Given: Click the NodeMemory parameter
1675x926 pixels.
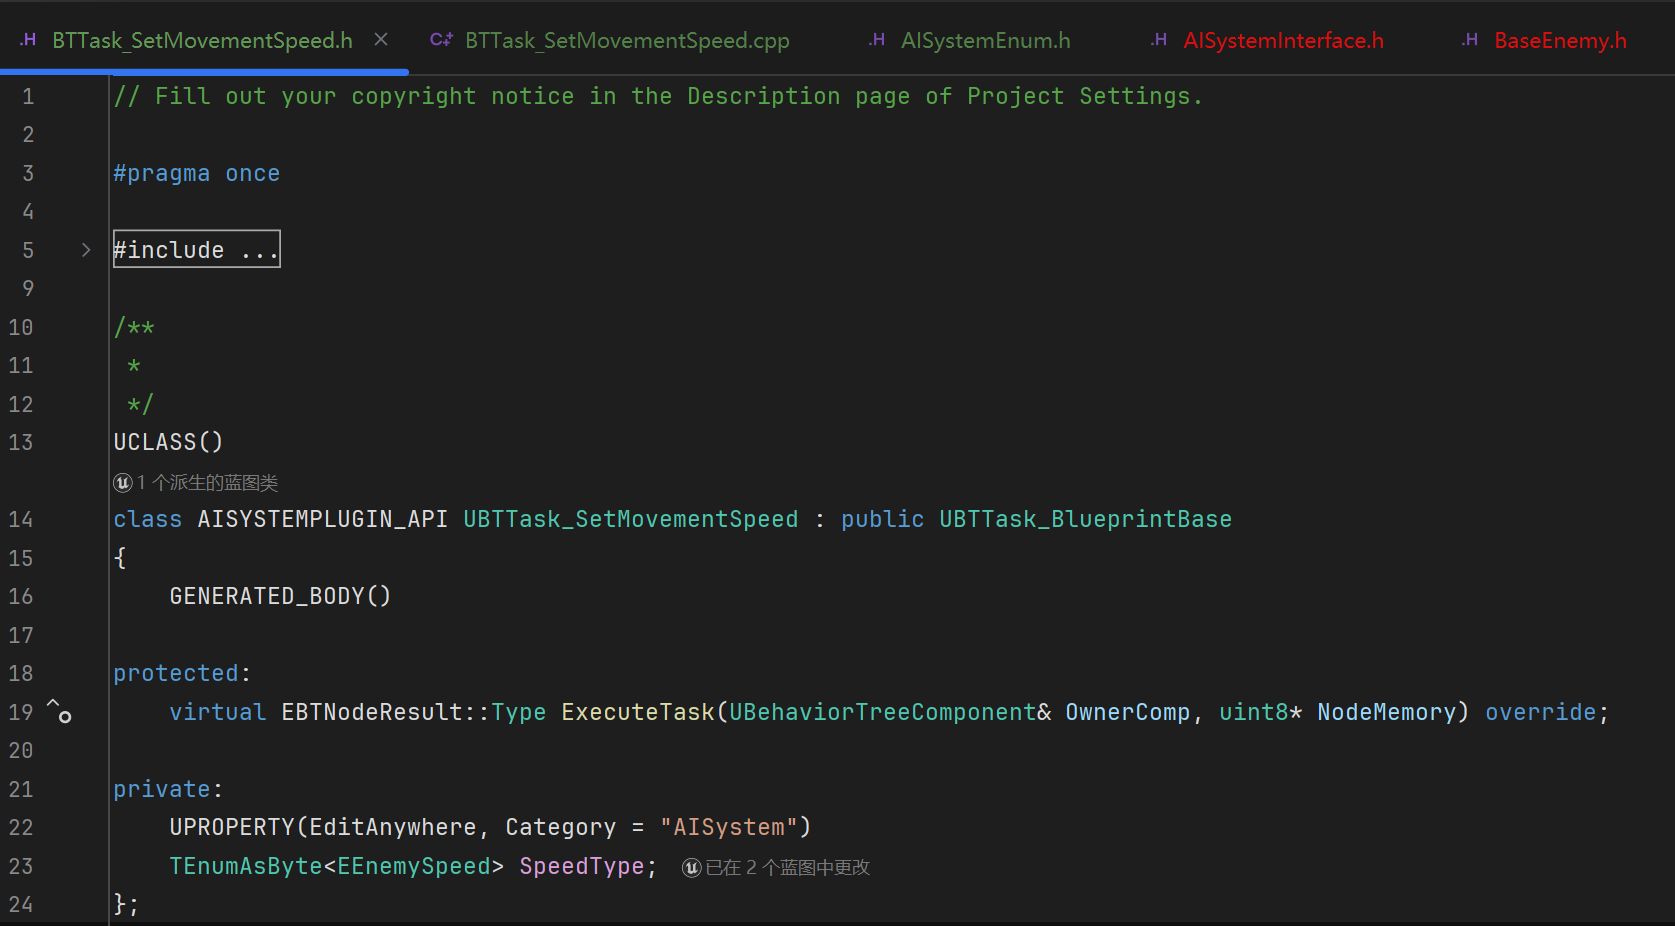Looking at the screenshot, I should 1386,712.
